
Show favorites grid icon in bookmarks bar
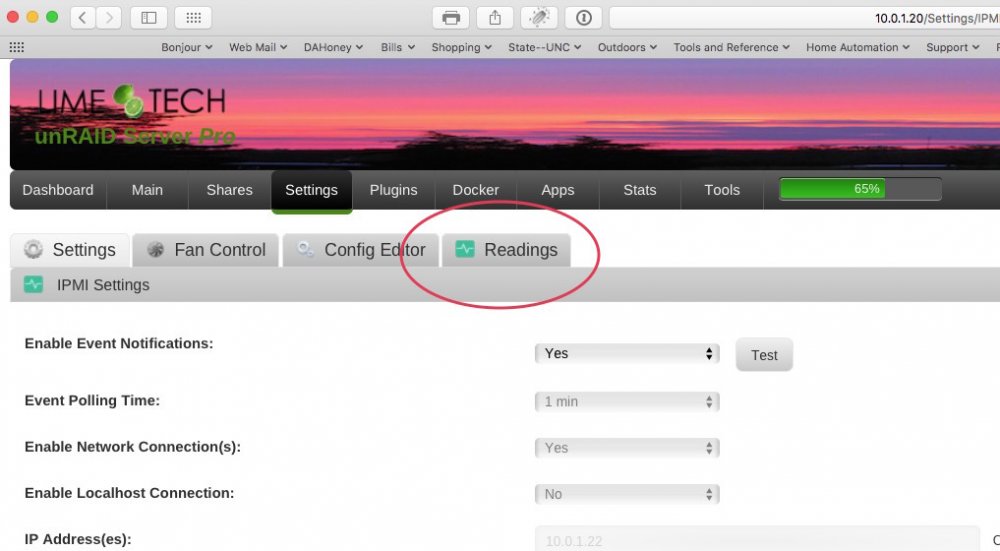point(17,47)
